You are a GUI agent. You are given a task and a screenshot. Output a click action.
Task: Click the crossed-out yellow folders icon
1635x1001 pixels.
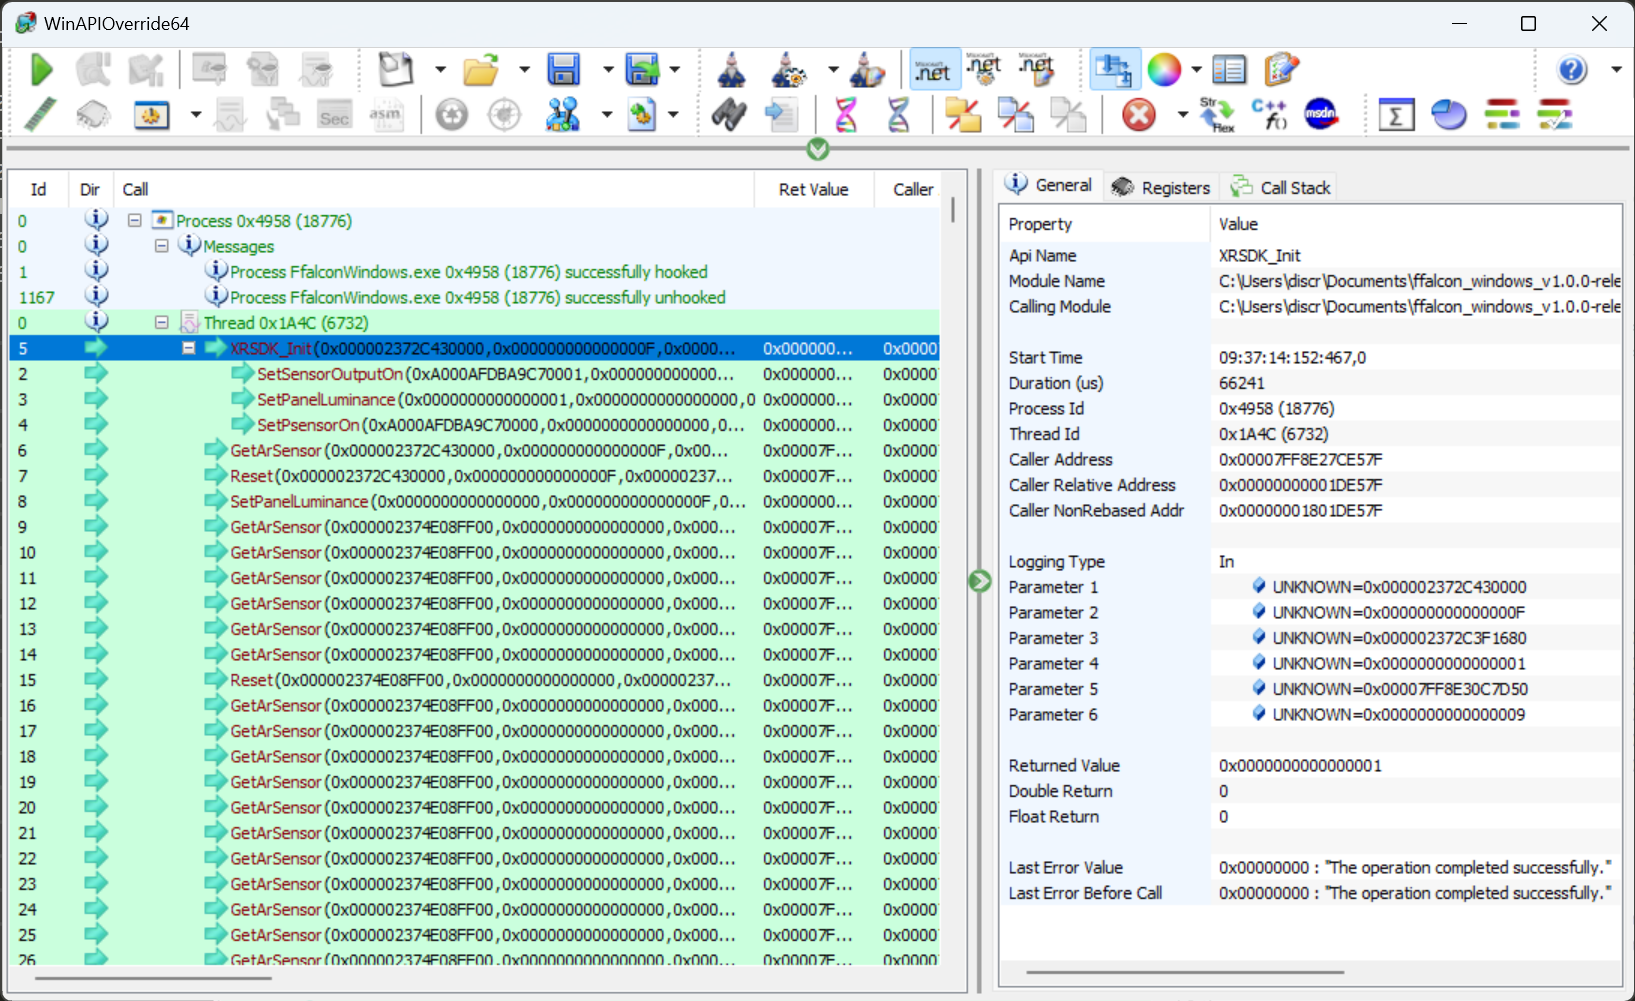point(963,115)
